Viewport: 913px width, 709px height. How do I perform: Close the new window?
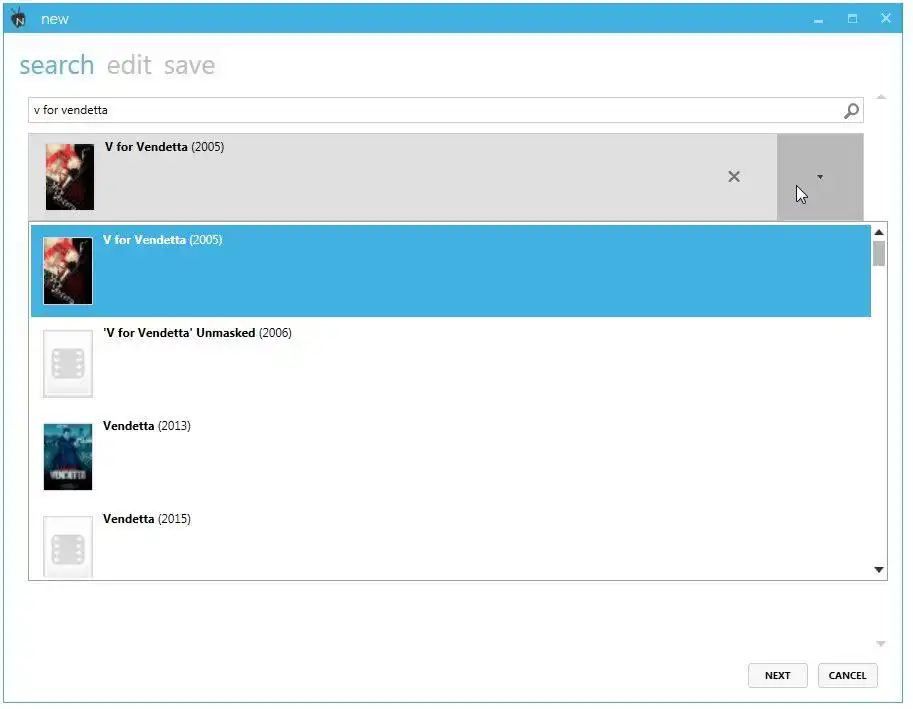[886, 19]
